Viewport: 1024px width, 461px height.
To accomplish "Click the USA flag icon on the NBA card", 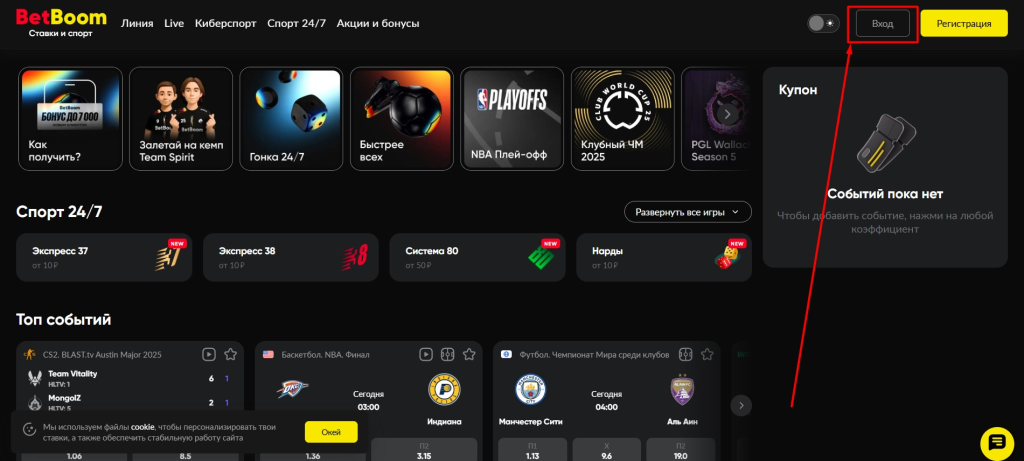I will click(x=268, y=355).
